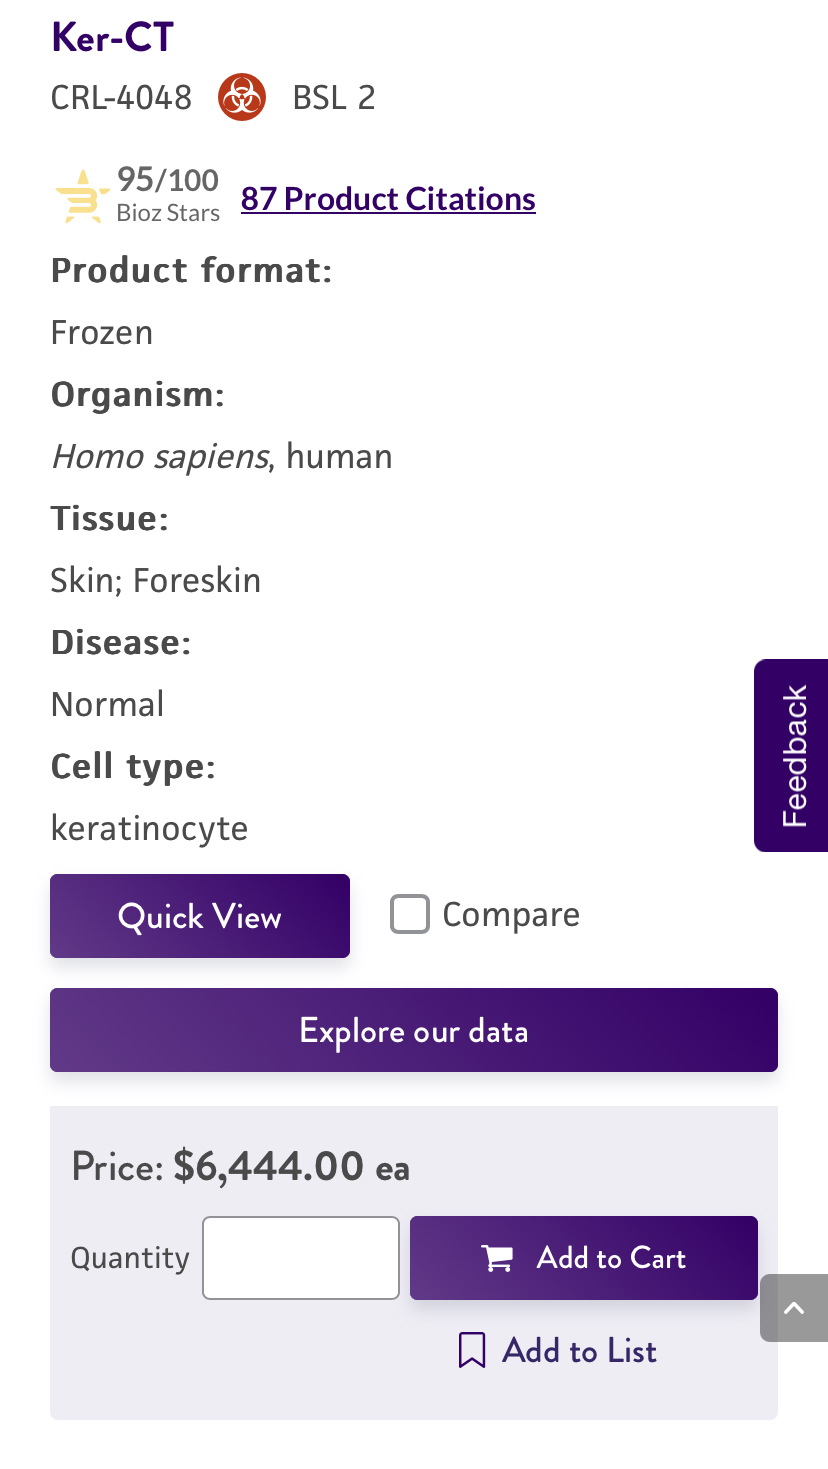Open the Feedback side tab
Screen dimensions: 828x1469
tap(792, 755)
